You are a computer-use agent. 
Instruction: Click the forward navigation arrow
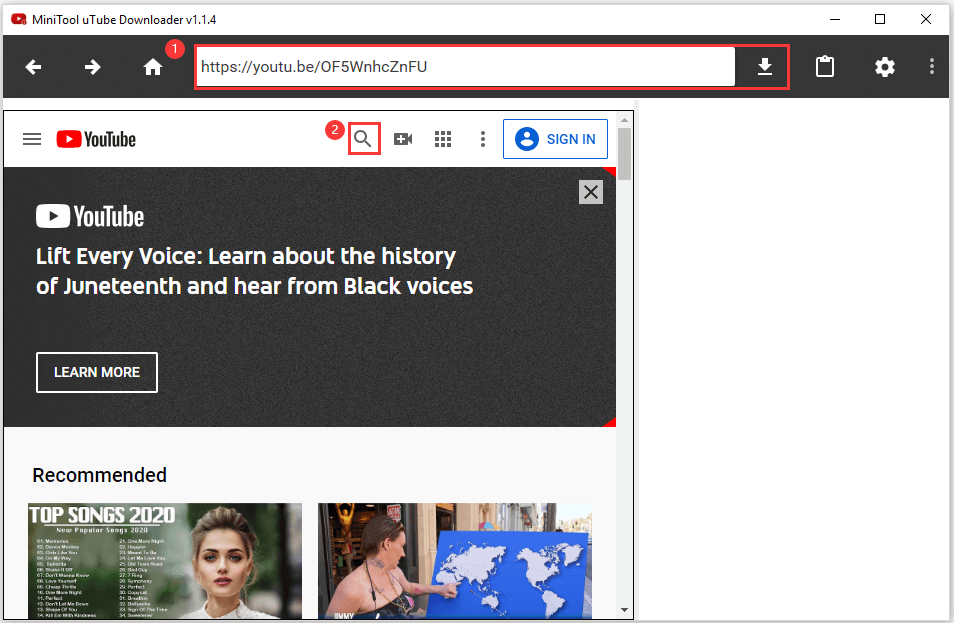tap(92, 67)
